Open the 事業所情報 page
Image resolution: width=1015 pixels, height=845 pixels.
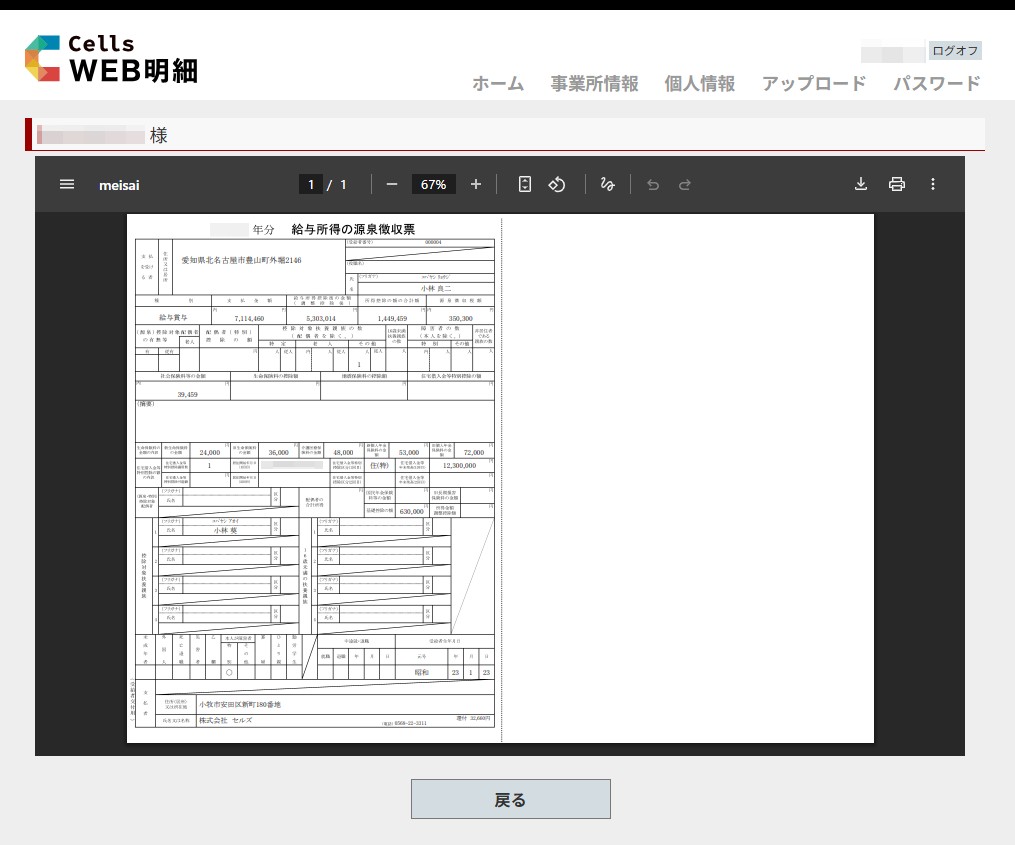tap(594, 83)
